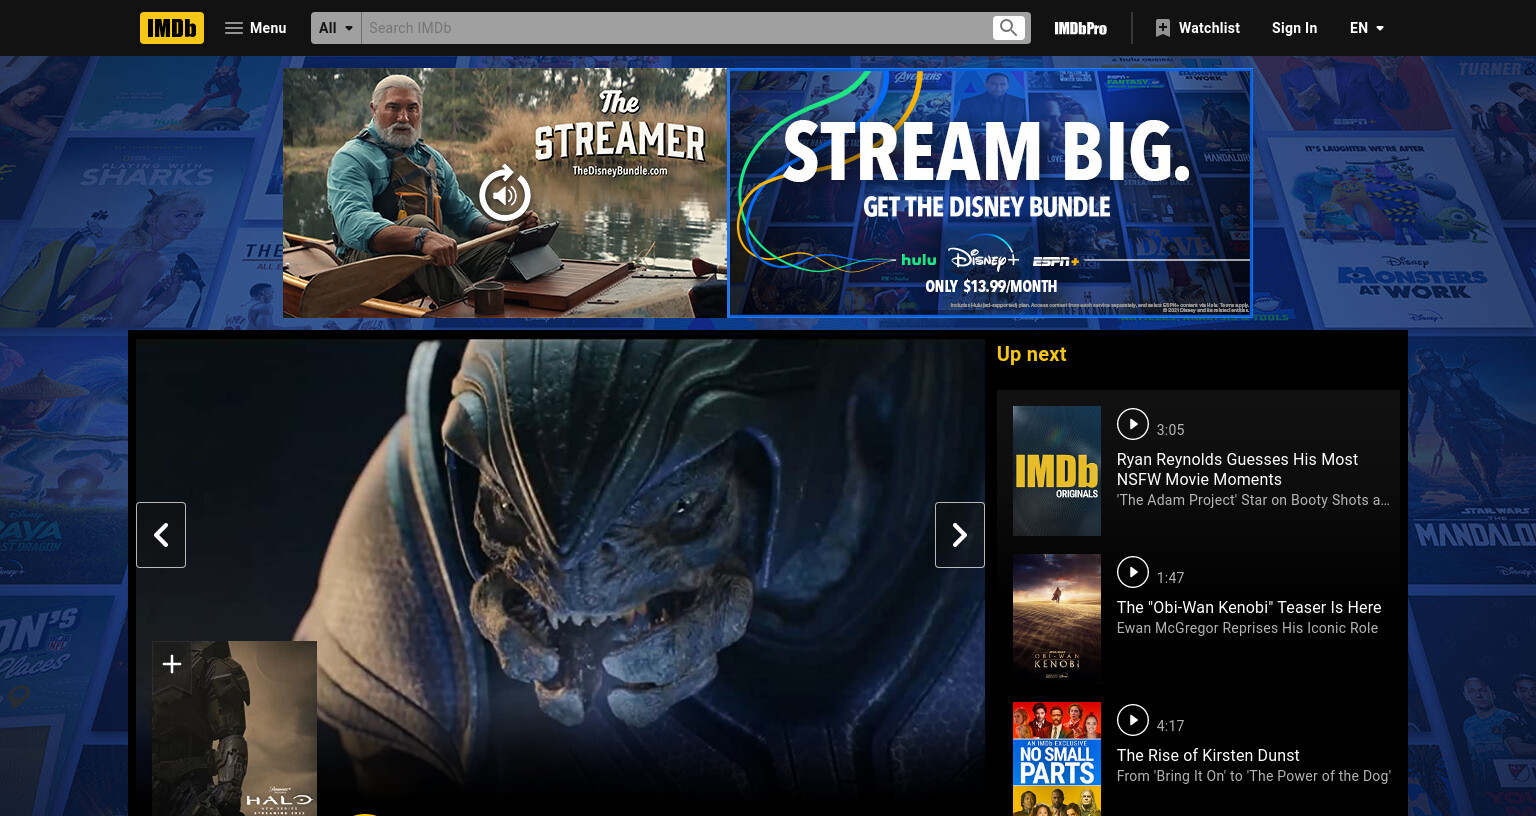Click Sign In
The image size is (1536, 816).
click(x=1294, y=28)
